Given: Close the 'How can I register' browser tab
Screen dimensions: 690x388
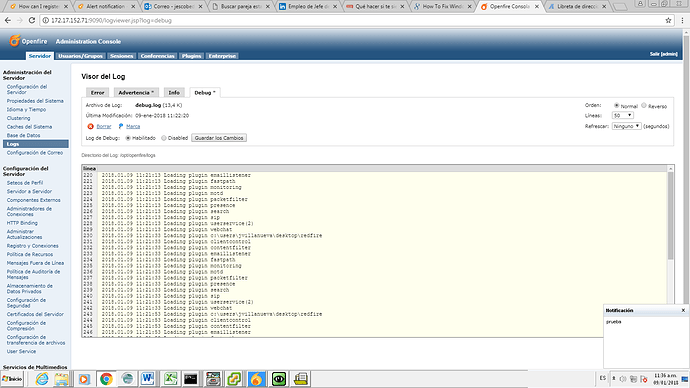Looking at the screenshot, I should click(x=66, y=7).
